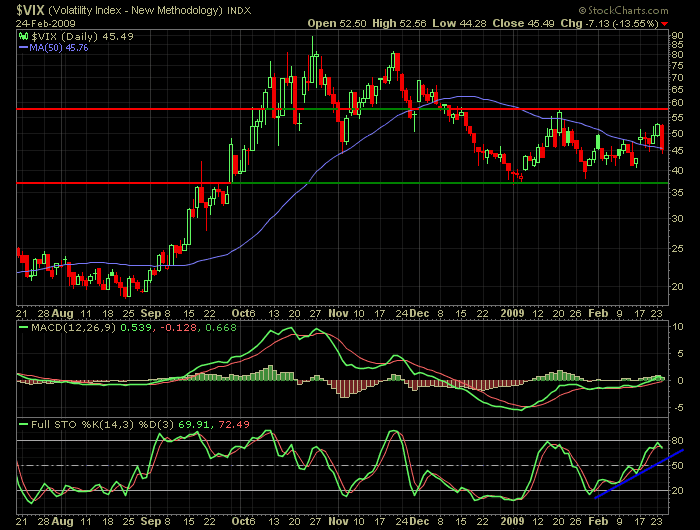Click the INDX exchange label
This screenshot has height=530, width=700.
(x=239, y=10)
